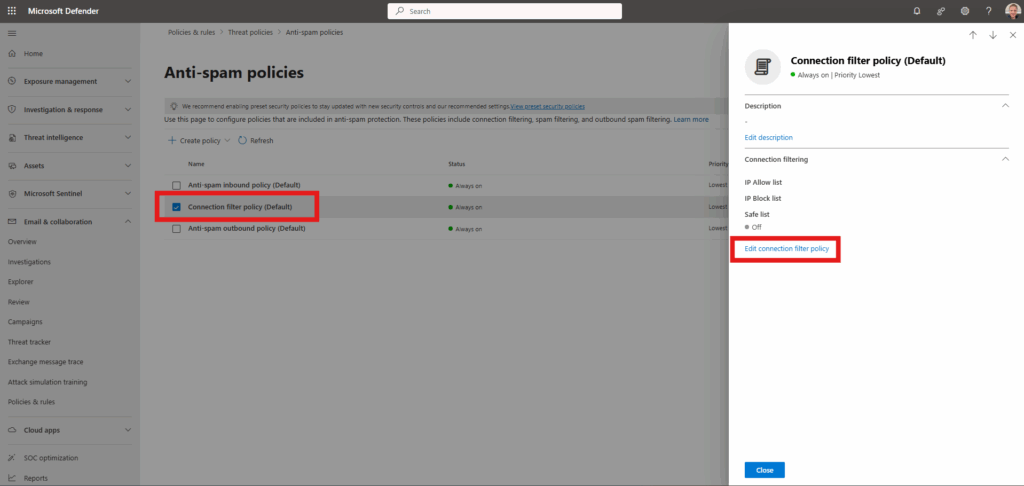Open Reports in sidebar
The width and height of the screenshot is (1024, 486).
pos(36,478)
